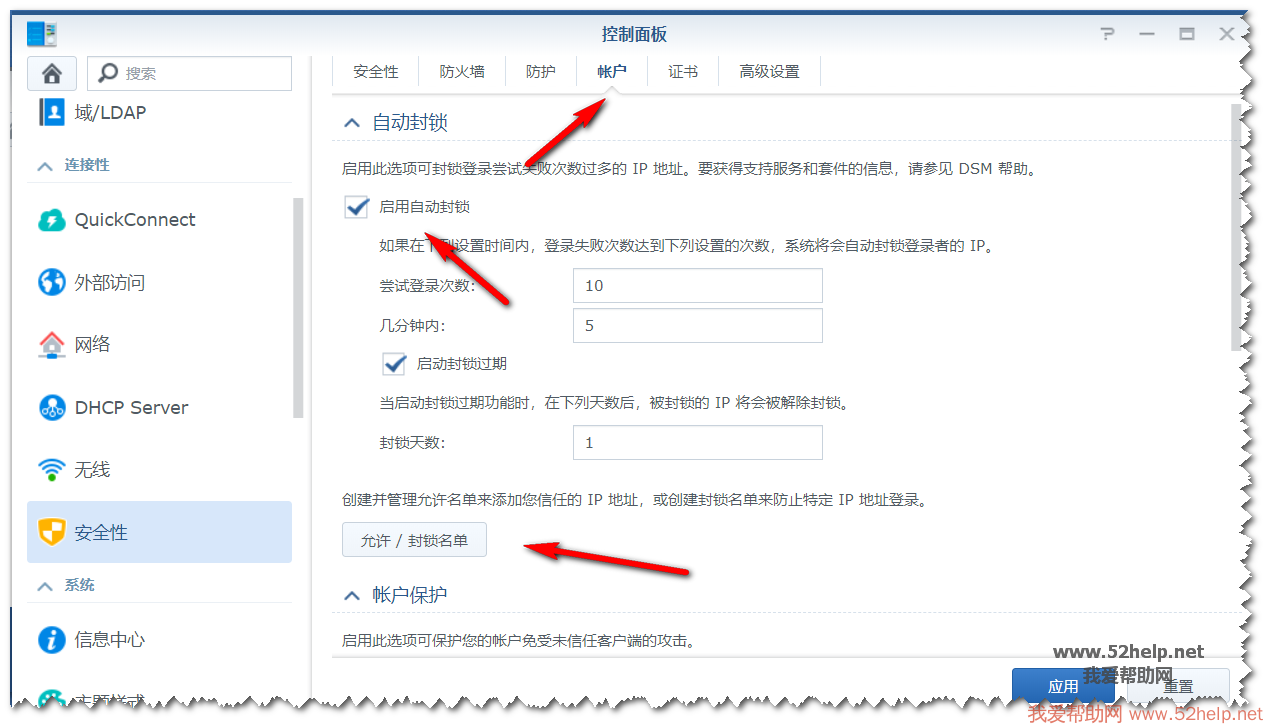This screenshot has width=1269, height=725.
Task: Click the 应用 apply button
Action: 1062,686
